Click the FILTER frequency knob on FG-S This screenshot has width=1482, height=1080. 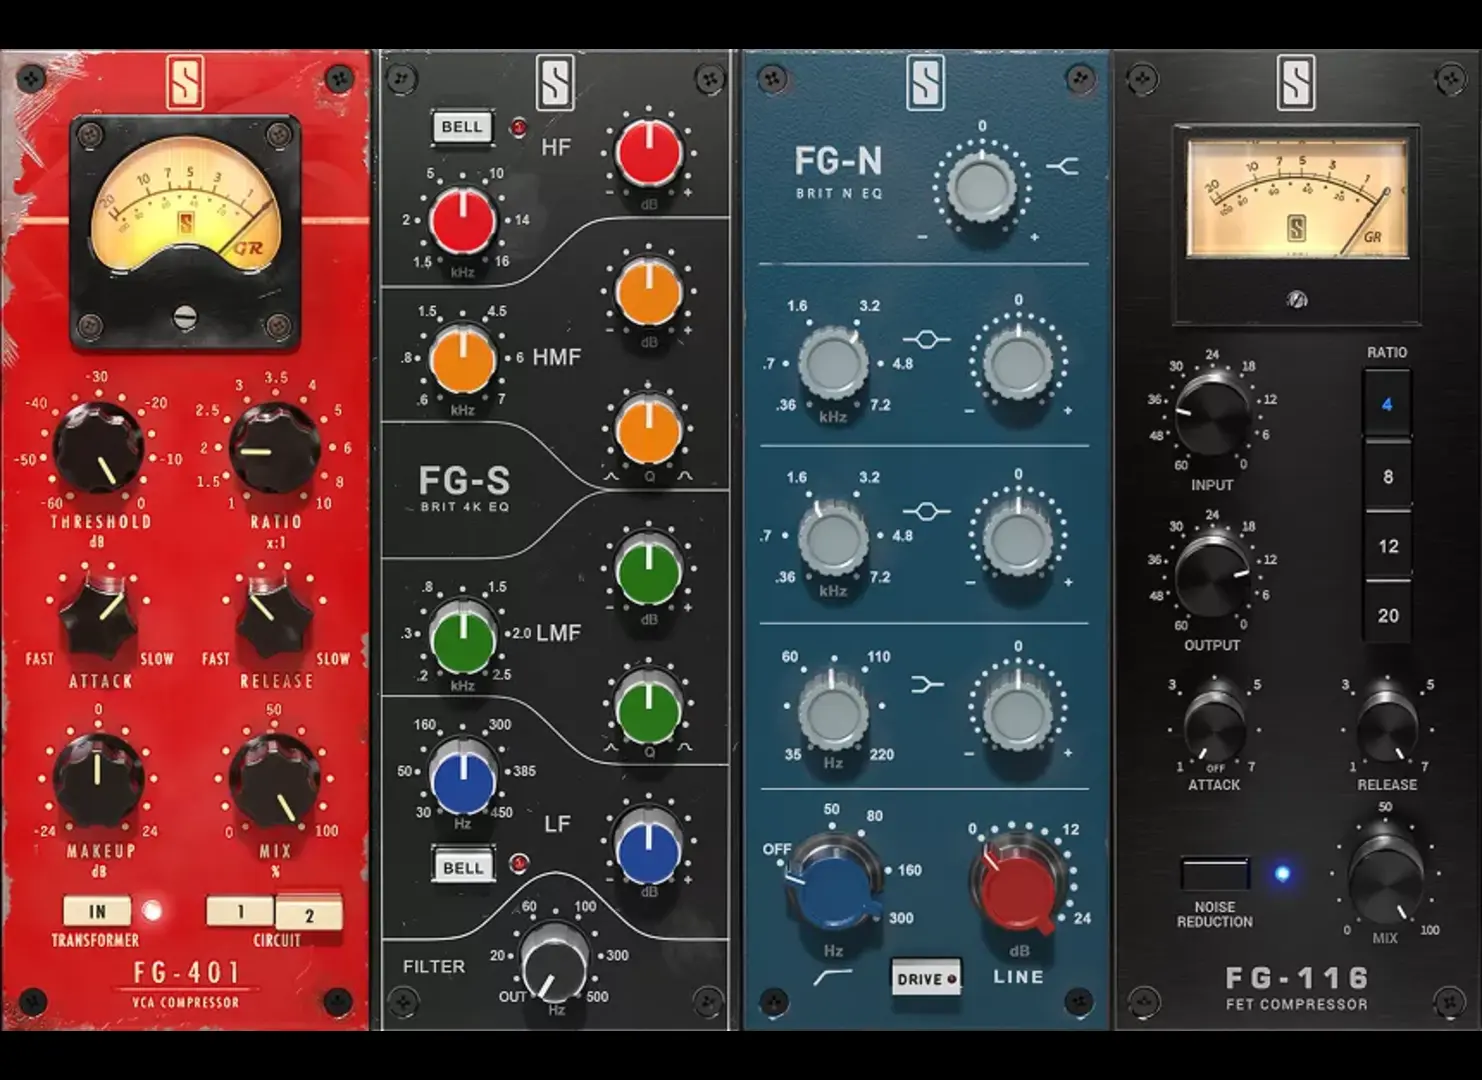(x=555, y=958)
